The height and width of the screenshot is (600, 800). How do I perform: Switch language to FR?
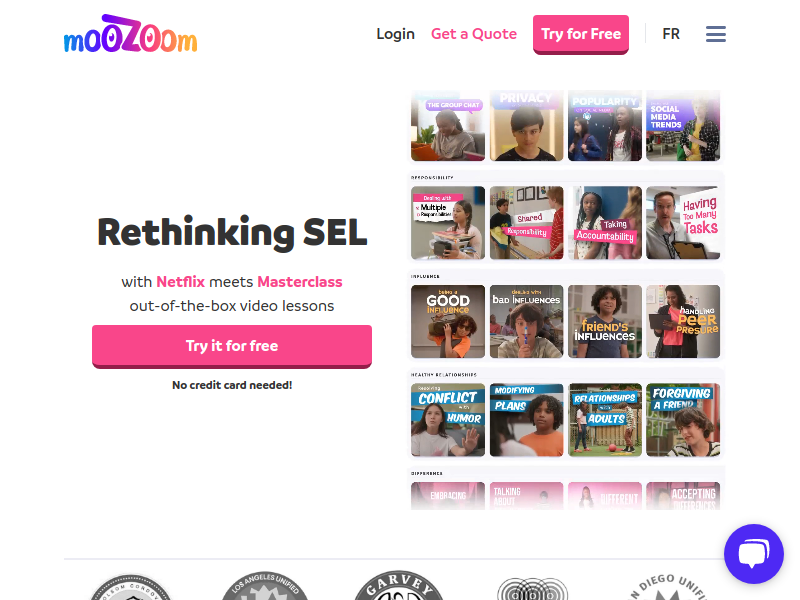coord(671,34)
